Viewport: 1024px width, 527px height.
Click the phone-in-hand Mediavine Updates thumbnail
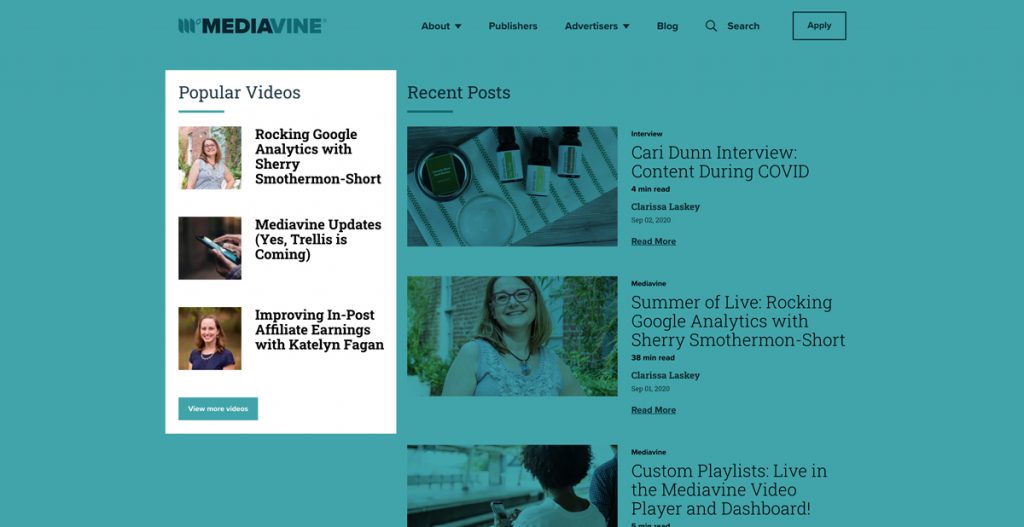click(x=210, y=248)
